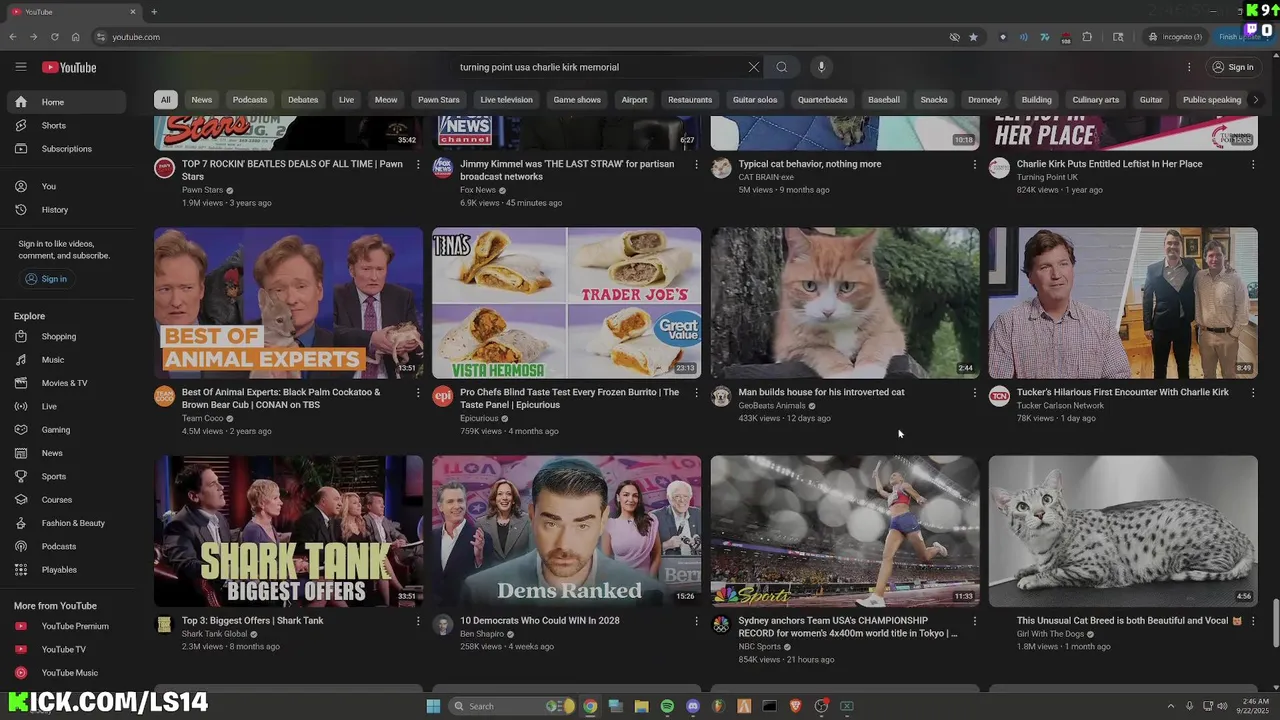Open Playables in Explore section
The width and height of the screenshot is (1280, 720).
(x=66, y=570)
